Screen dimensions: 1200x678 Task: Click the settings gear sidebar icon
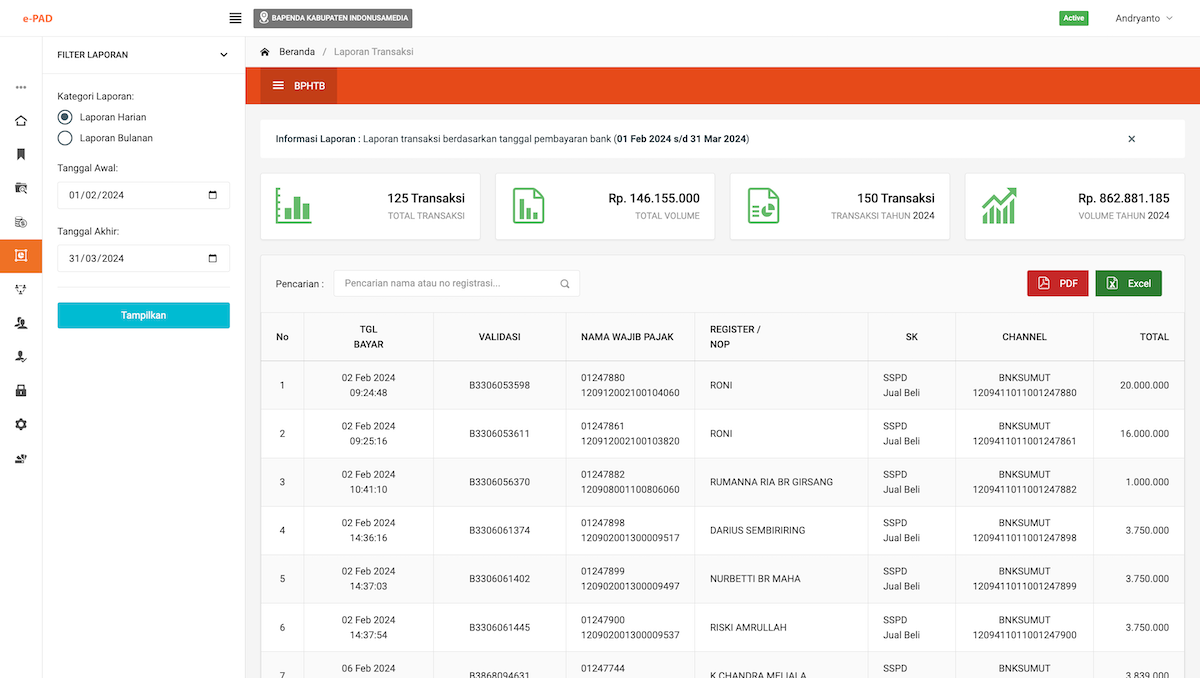click(x=21, y=424)
